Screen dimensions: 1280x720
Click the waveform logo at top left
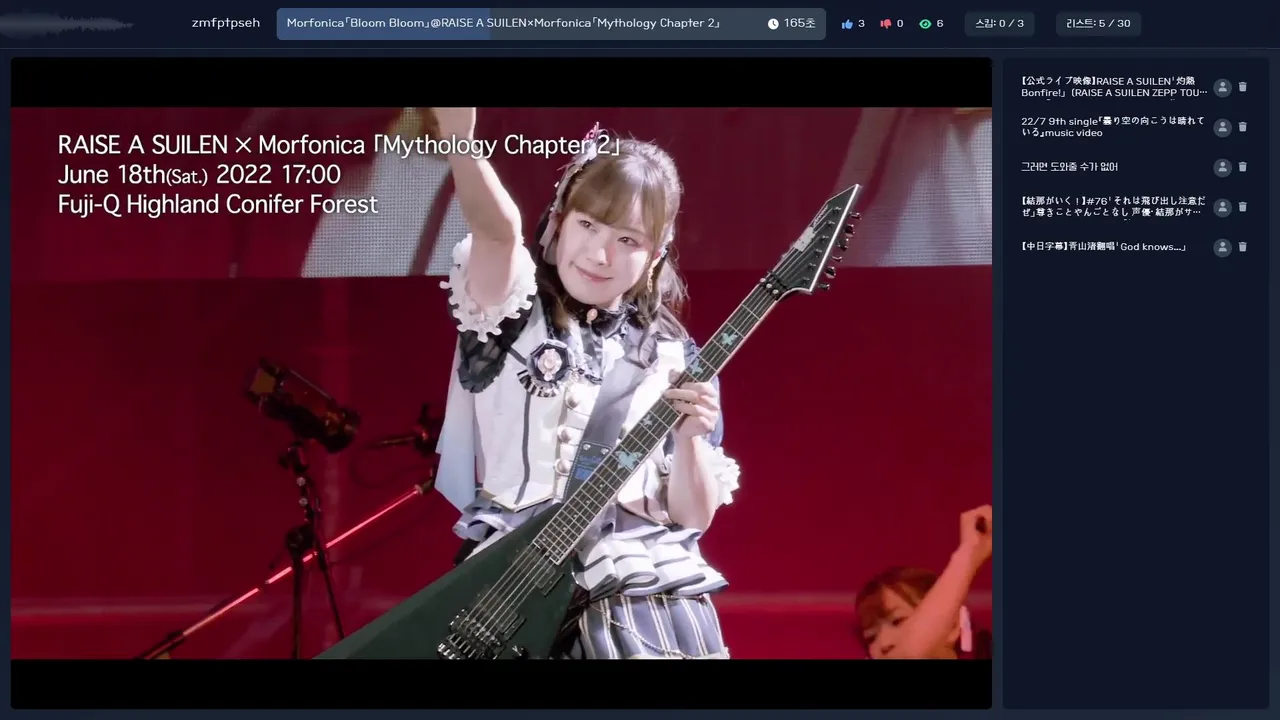[x=68, y=23]
